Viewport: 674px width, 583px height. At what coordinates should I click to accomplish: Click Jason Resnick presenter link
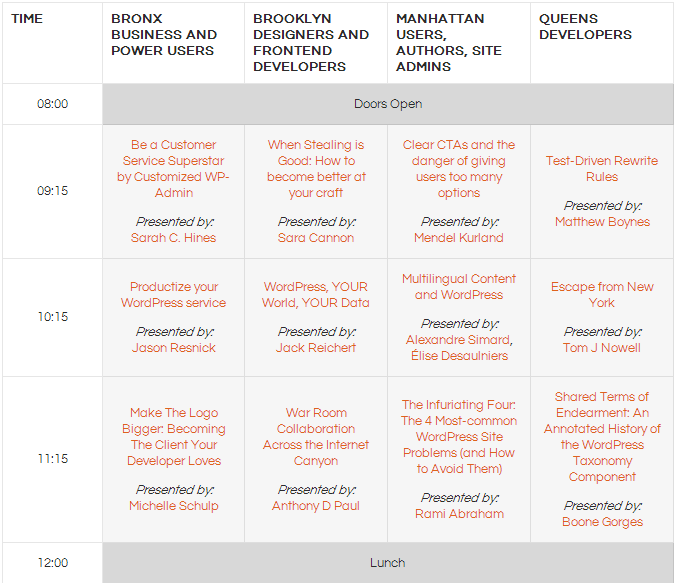(x=173, y=348)
